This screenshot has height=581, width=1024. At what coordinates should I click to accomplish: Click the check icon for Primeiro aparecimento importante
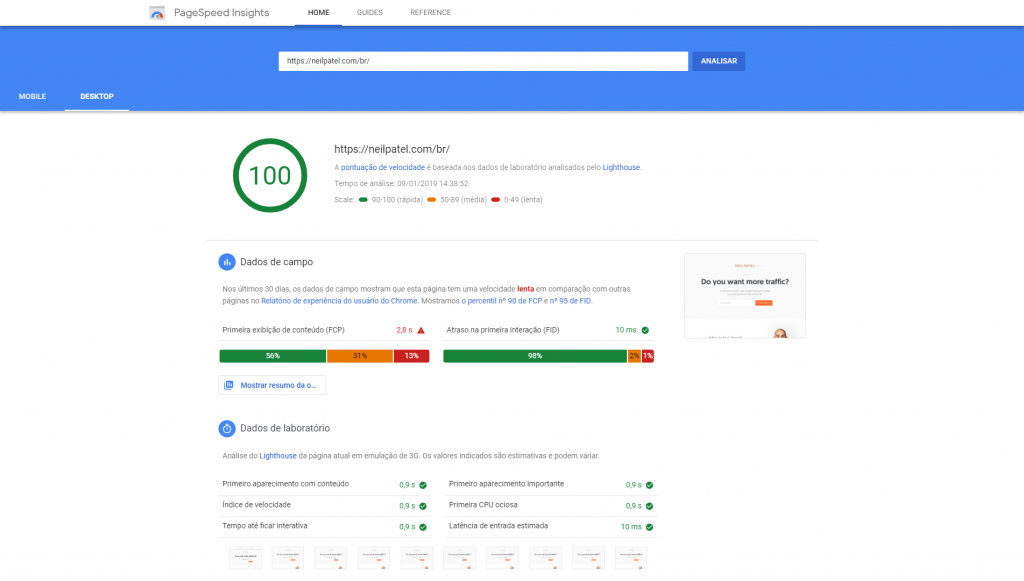coord(649,485)
